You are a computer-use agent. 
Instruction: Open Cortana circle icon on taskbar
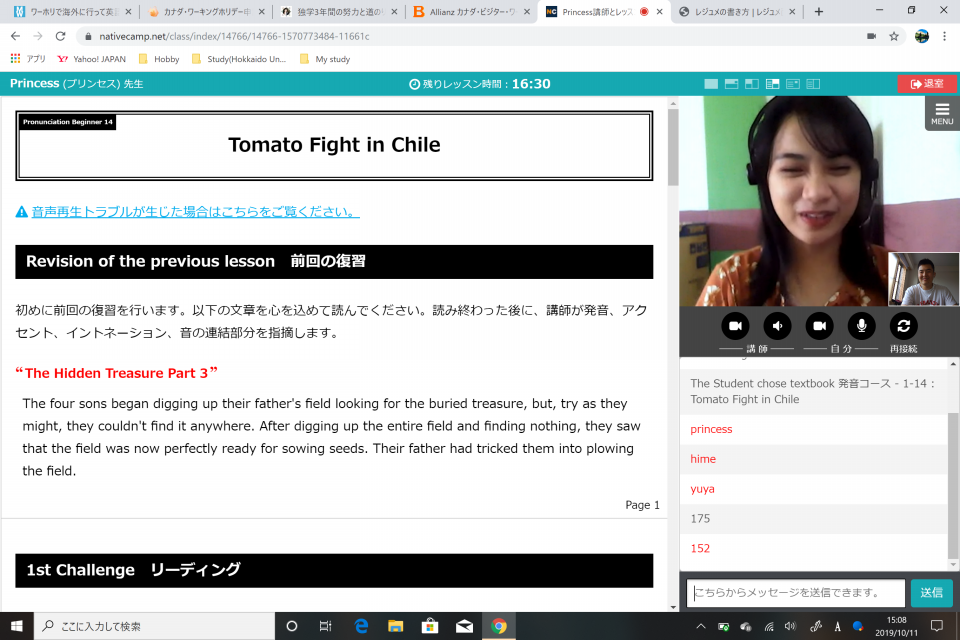292,626
